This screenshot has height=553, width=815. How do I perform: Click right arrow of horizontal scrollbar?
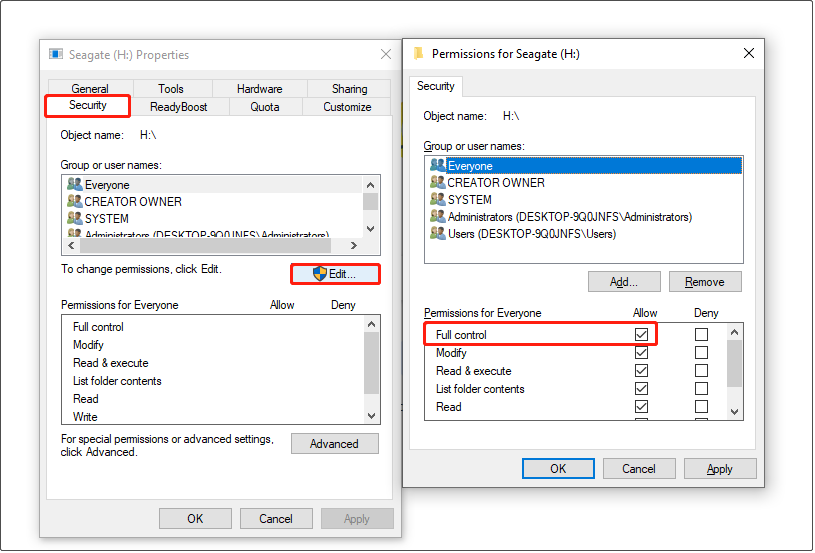(354, 245)
